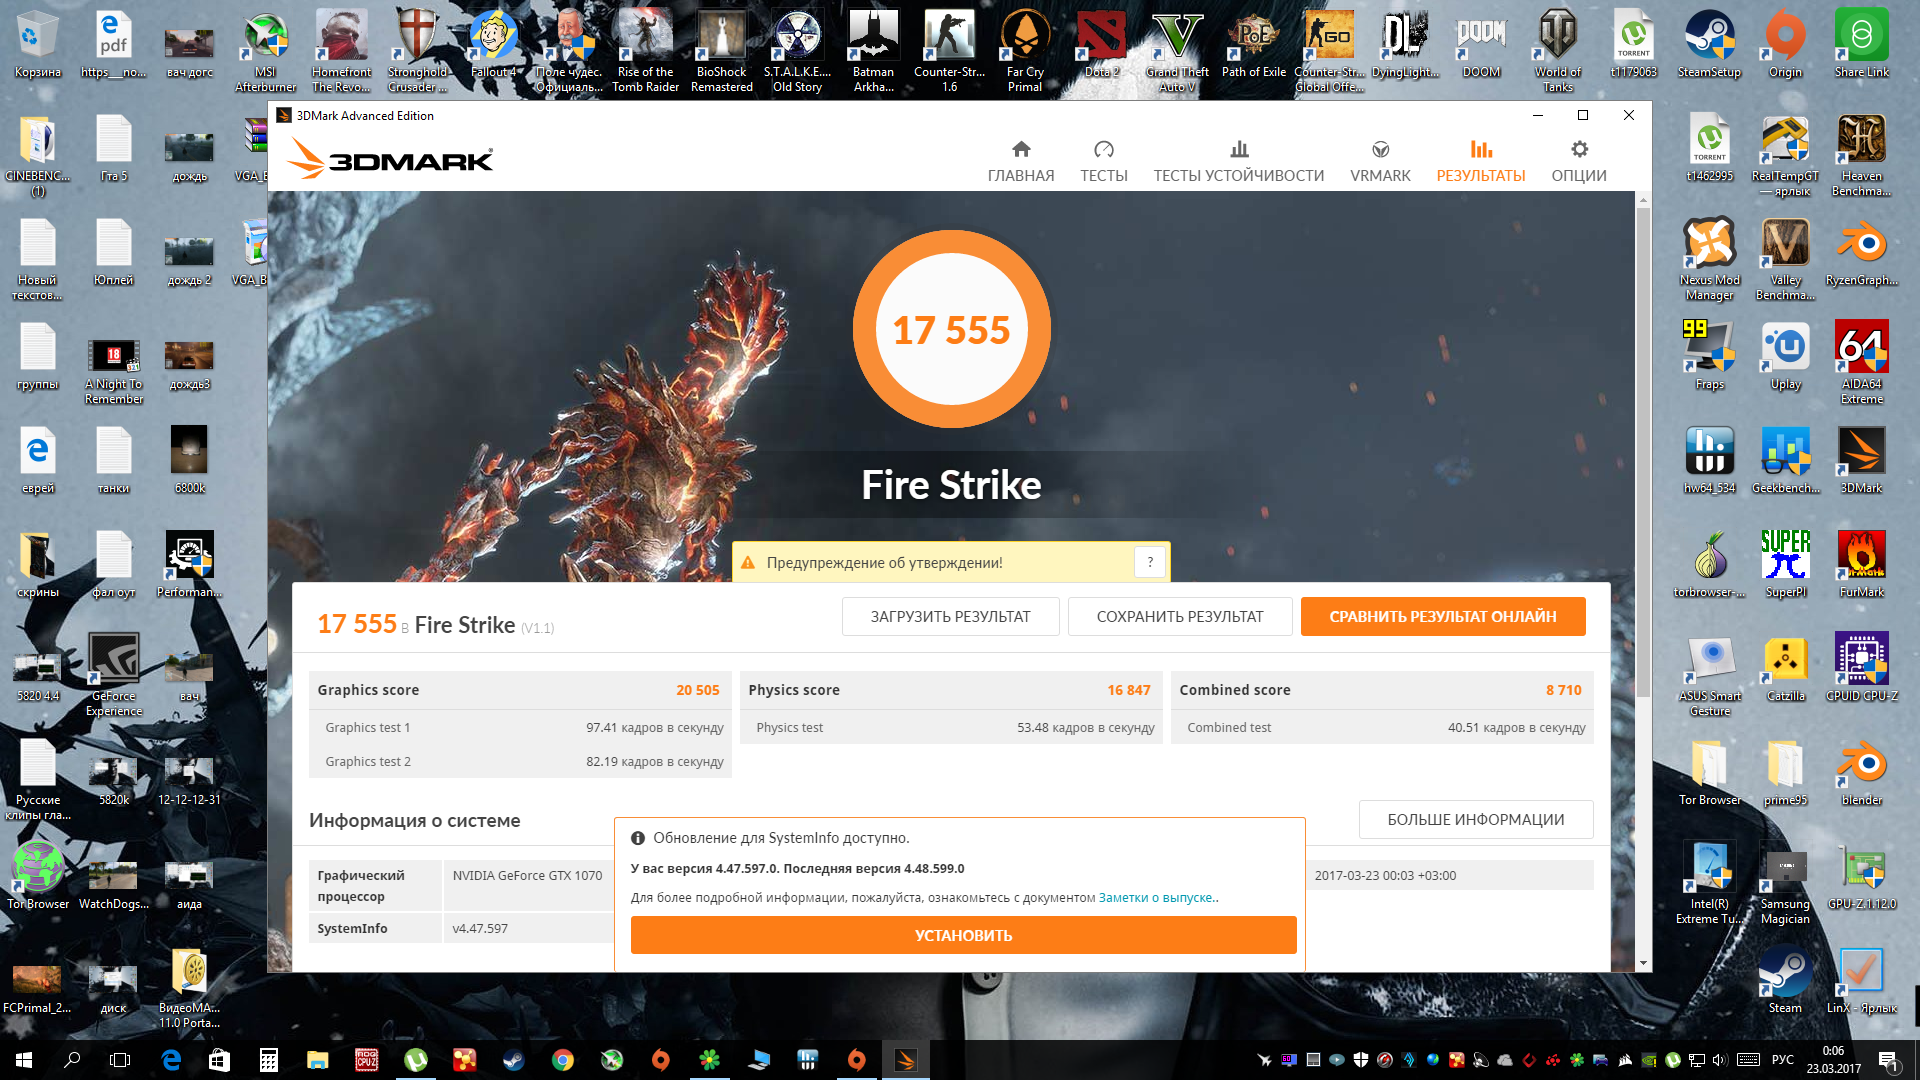Open Steam from the taskbar
This screenshot has width=1920, height=1080.
click(513, 1060)
